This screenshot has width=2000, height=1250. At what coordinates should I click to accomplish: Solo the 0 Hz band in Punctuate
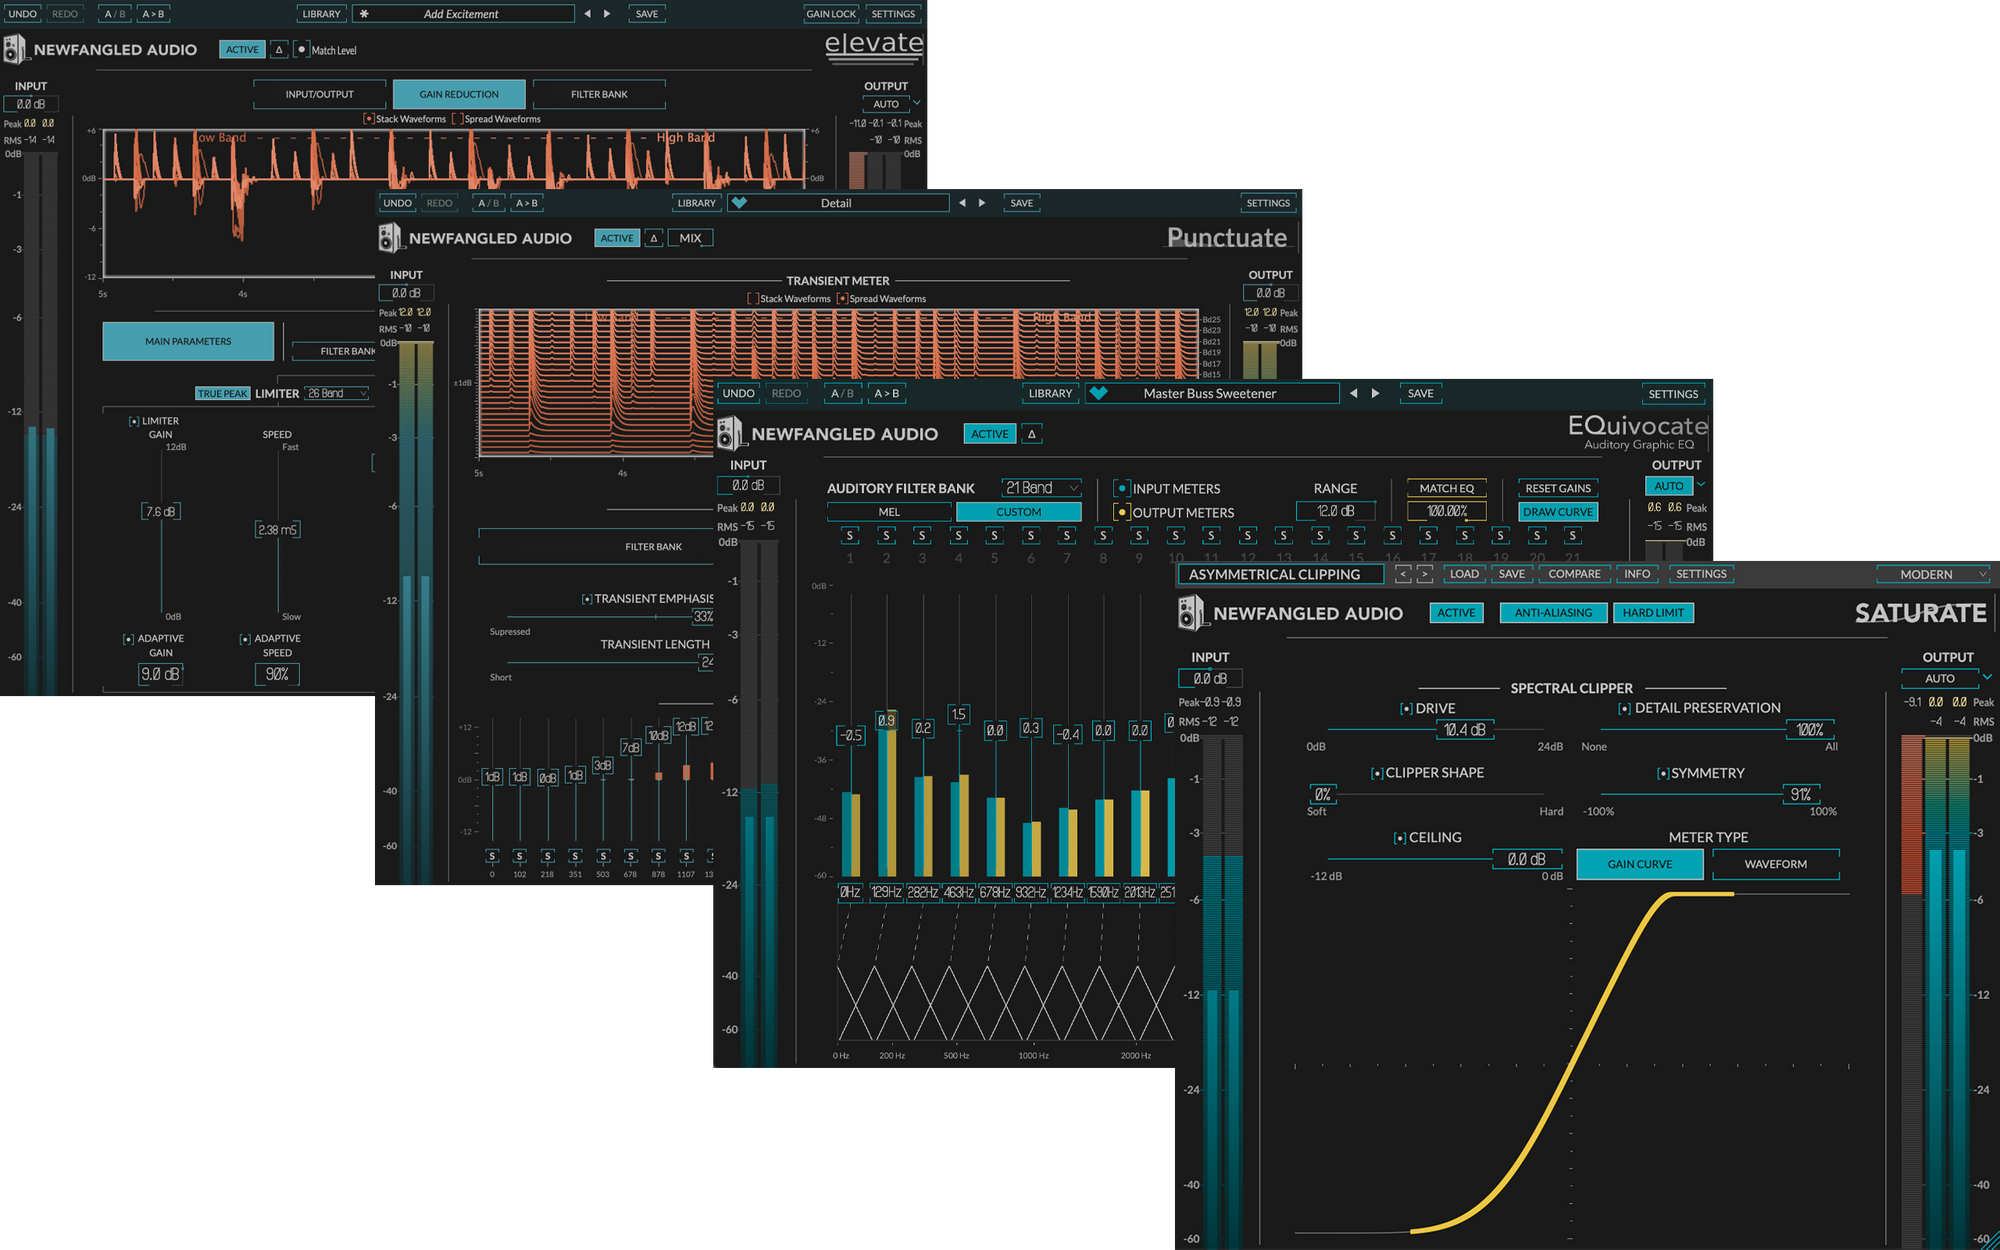point(492,856)
